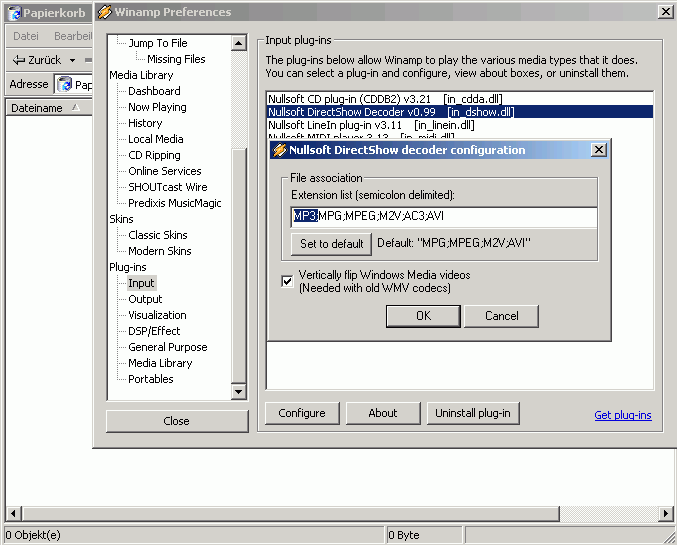Click the Papierkorb recycle bin title icon
Viewport: 677px width, 545px height.
pyautogui.click(x=15, y=13)
